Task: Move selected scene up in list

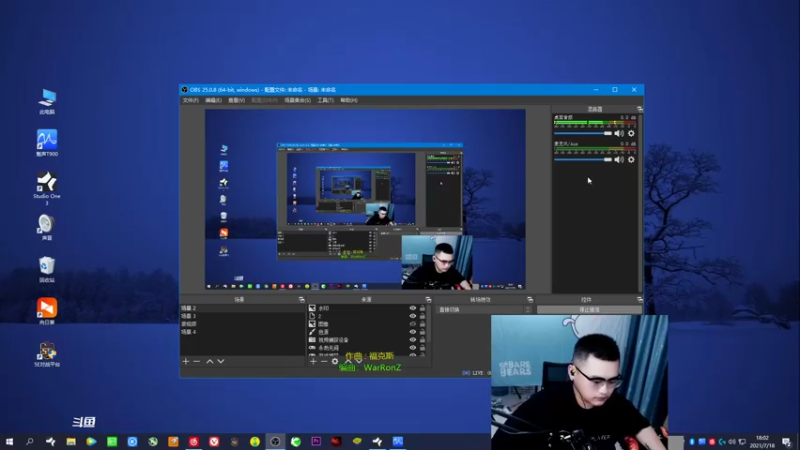Action: (210, 361)
